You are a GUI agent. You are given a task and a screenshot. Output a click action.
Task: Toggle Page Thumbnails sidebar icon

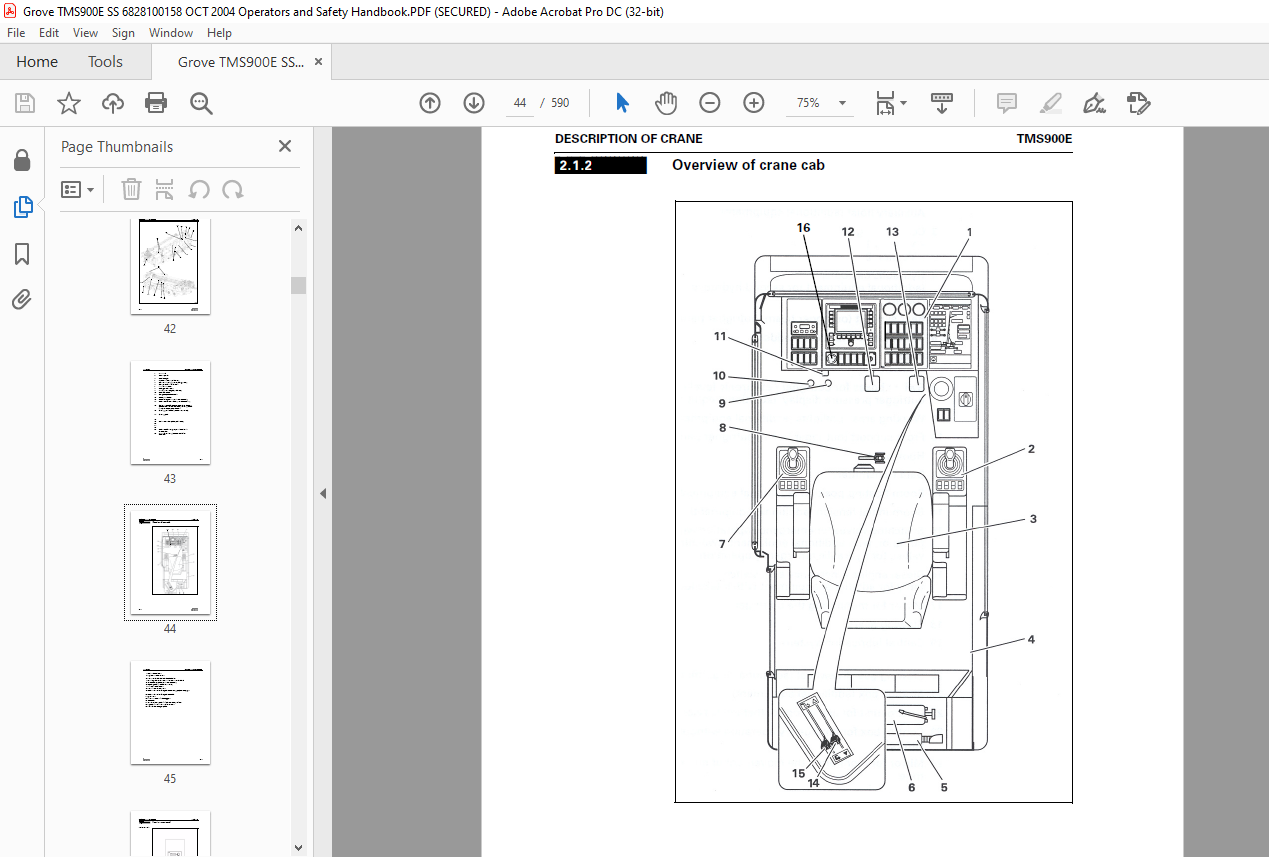tap(22, 207)
